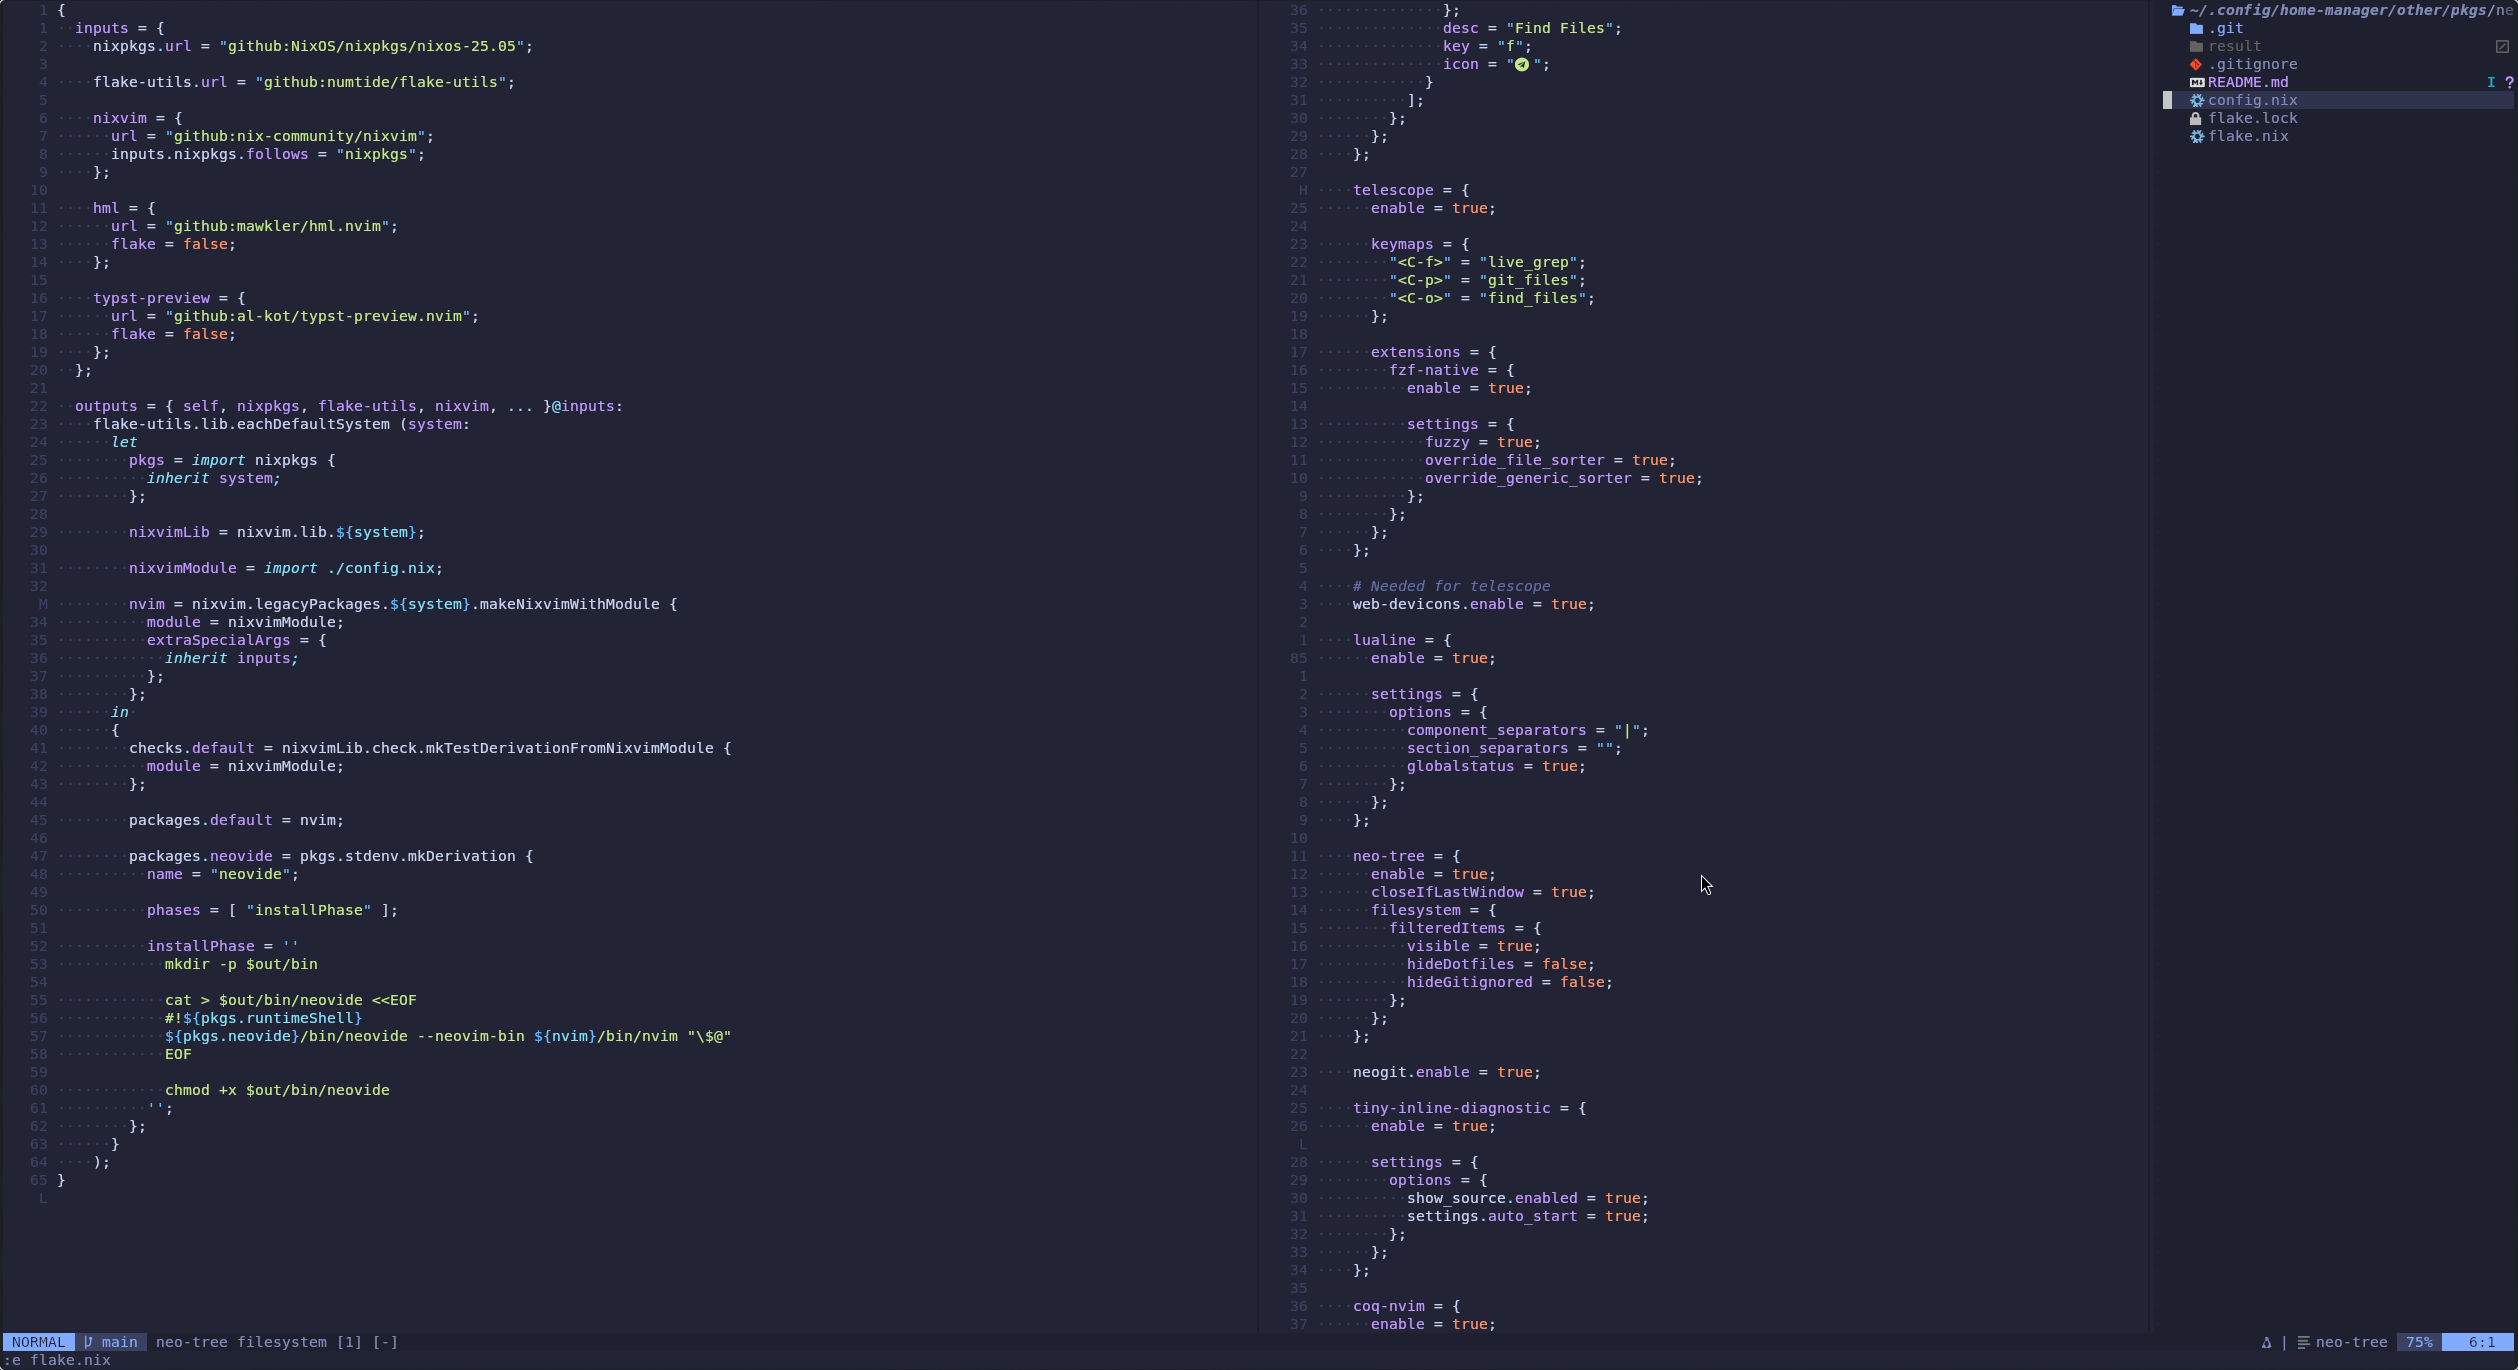Expand the .git folder in neo-tree
2518x1370 pixels.
pos(2224,28)
